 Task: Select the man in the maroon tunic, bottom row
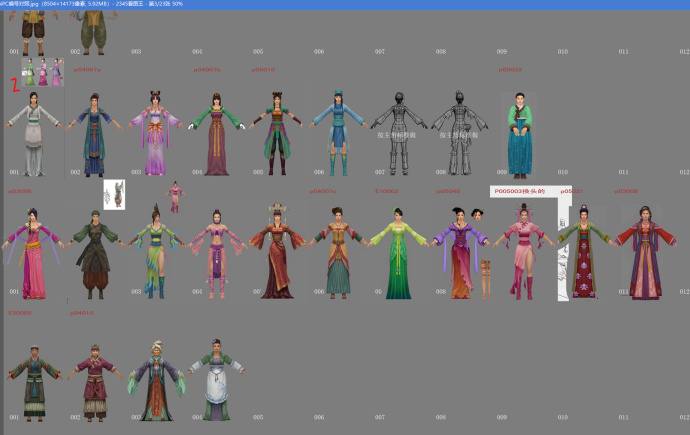[94, 381]
